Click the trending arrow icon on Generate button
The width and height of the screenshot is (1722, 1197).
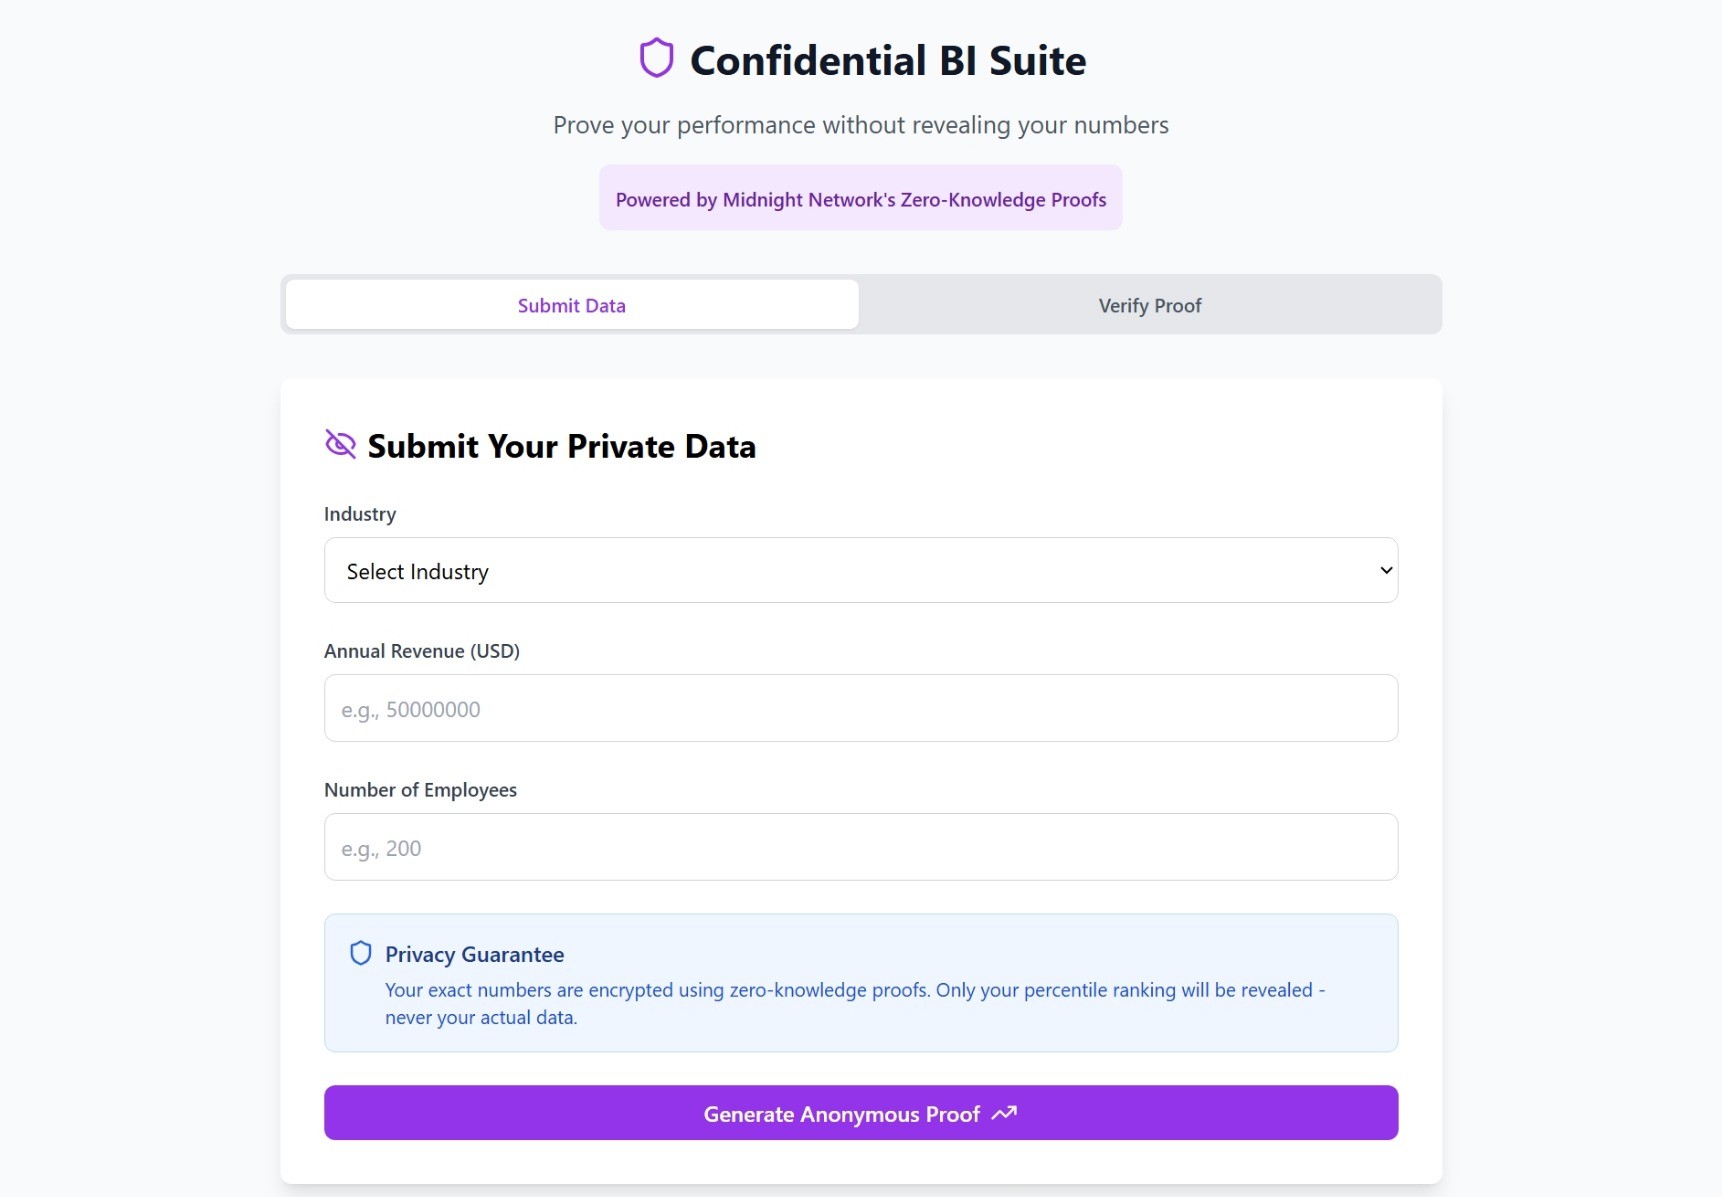(x=1004, y=1113)
